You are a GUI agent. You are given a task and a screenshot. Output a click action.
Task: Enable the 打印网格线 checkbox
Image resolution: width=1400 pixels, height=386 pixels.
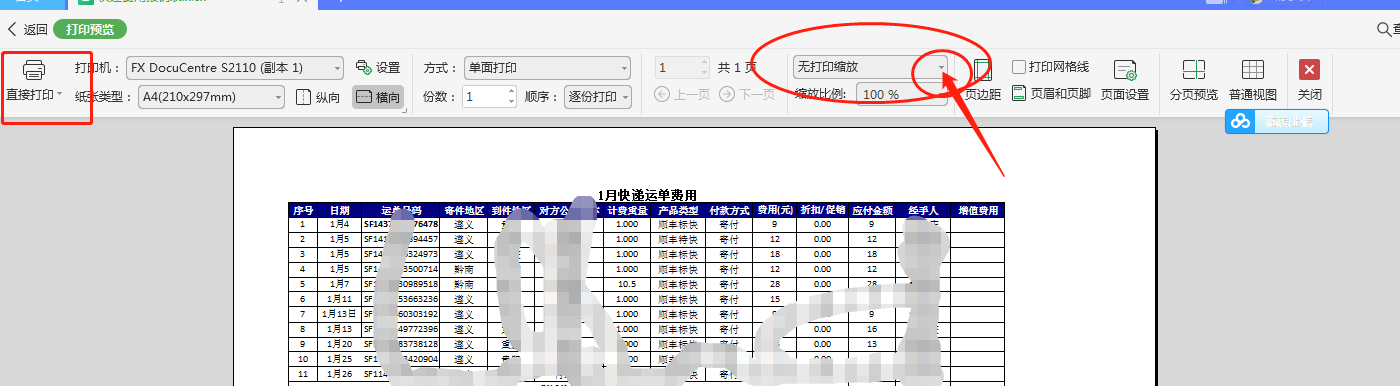tap(1019, 67)
